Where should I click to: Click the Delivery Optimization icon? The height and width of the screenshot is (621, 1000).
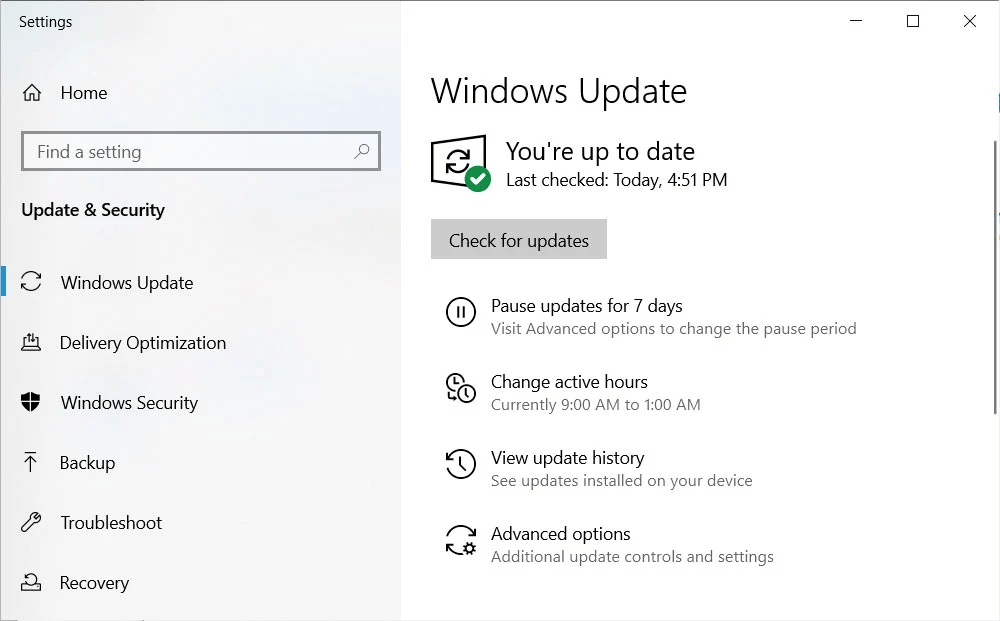pos(31,342)
